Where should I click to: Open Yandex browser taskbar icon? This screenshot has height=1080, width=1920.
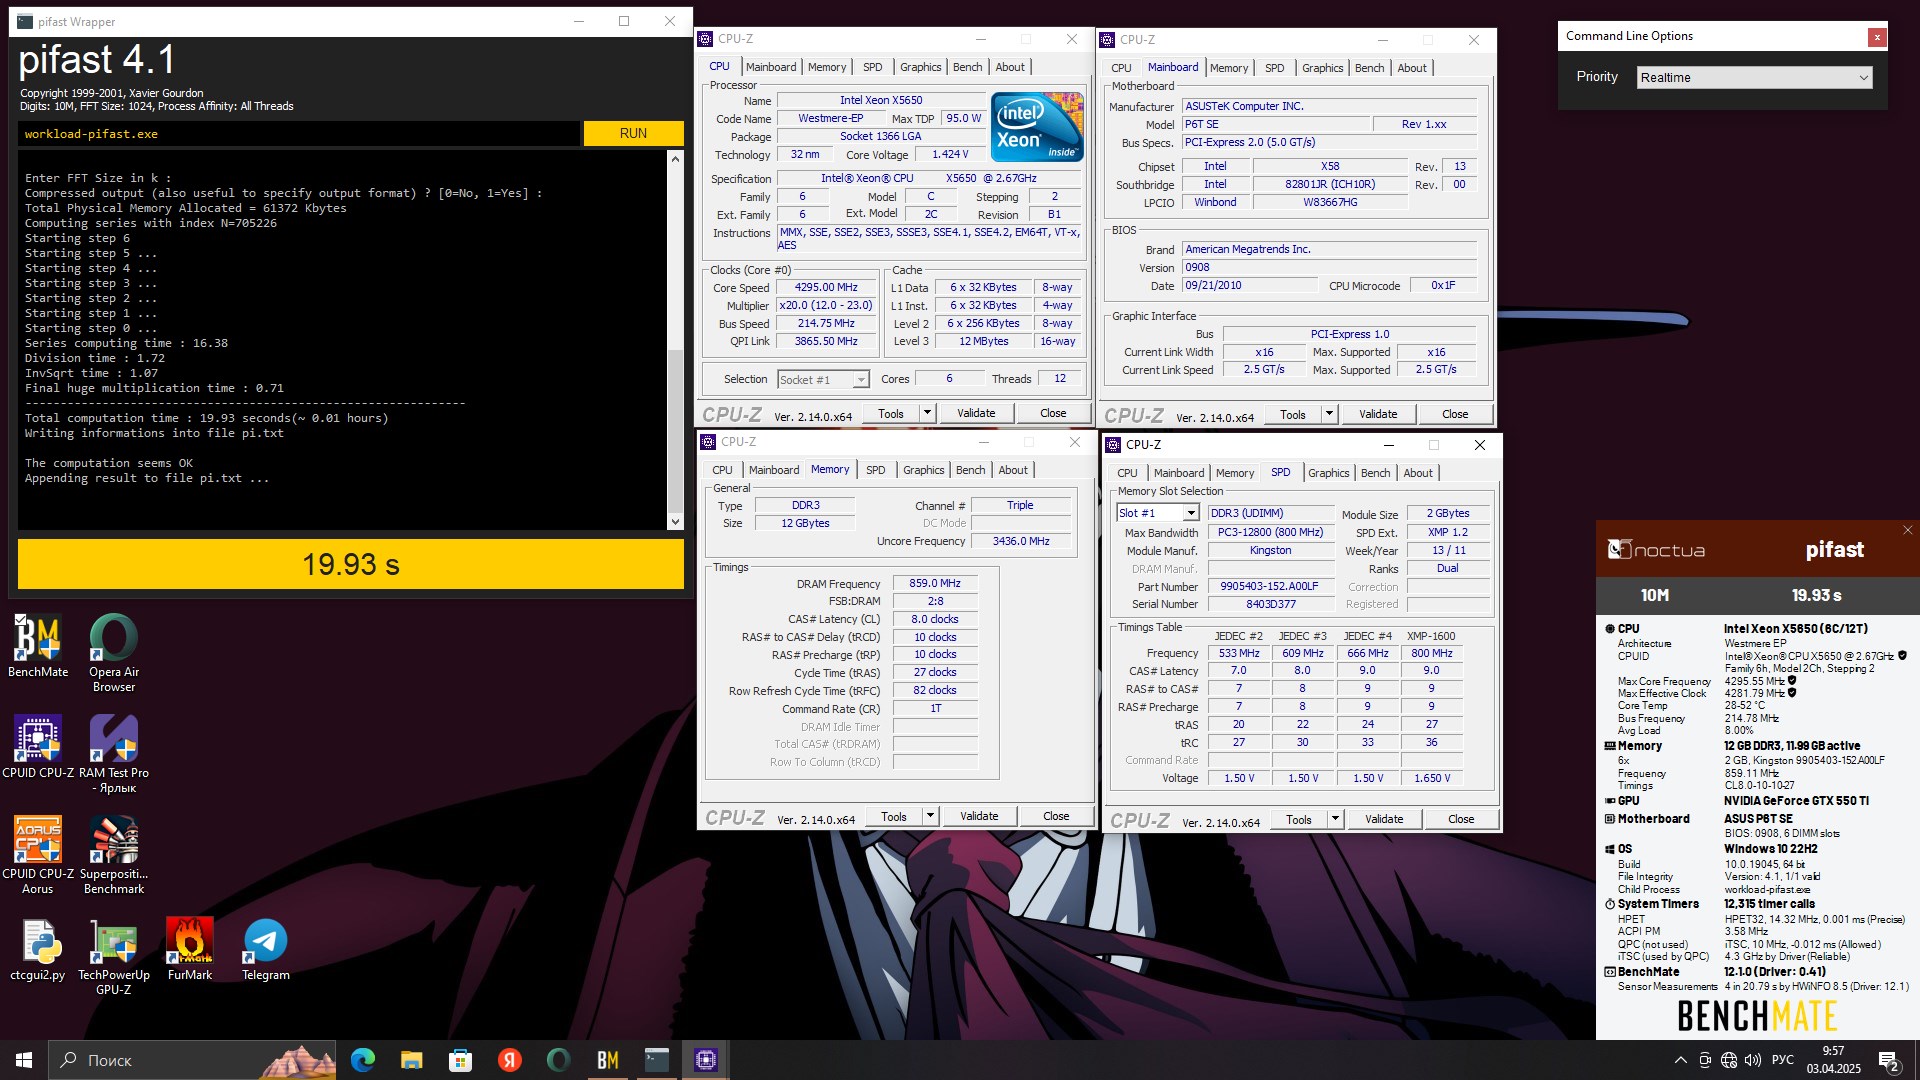[509, 1060]
